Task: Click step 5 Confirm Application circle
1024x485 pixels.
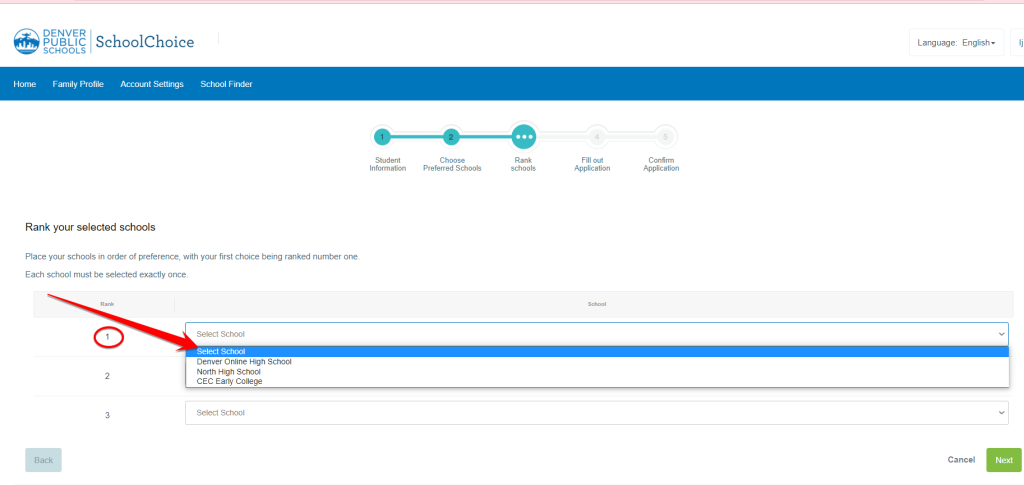Action: tap(665, 137)
